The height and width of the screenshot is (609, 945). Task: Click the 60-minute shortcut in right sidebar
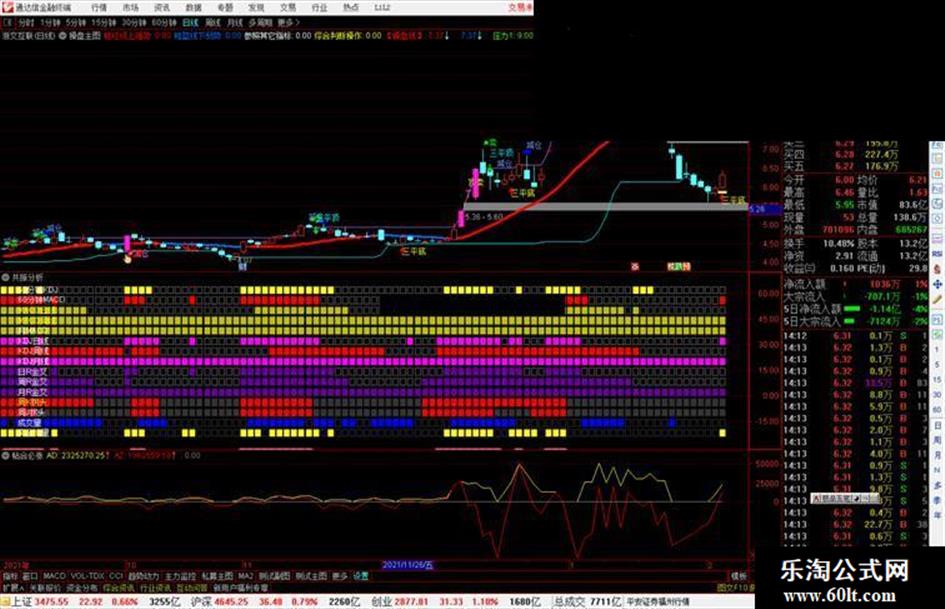pos(937,410)
